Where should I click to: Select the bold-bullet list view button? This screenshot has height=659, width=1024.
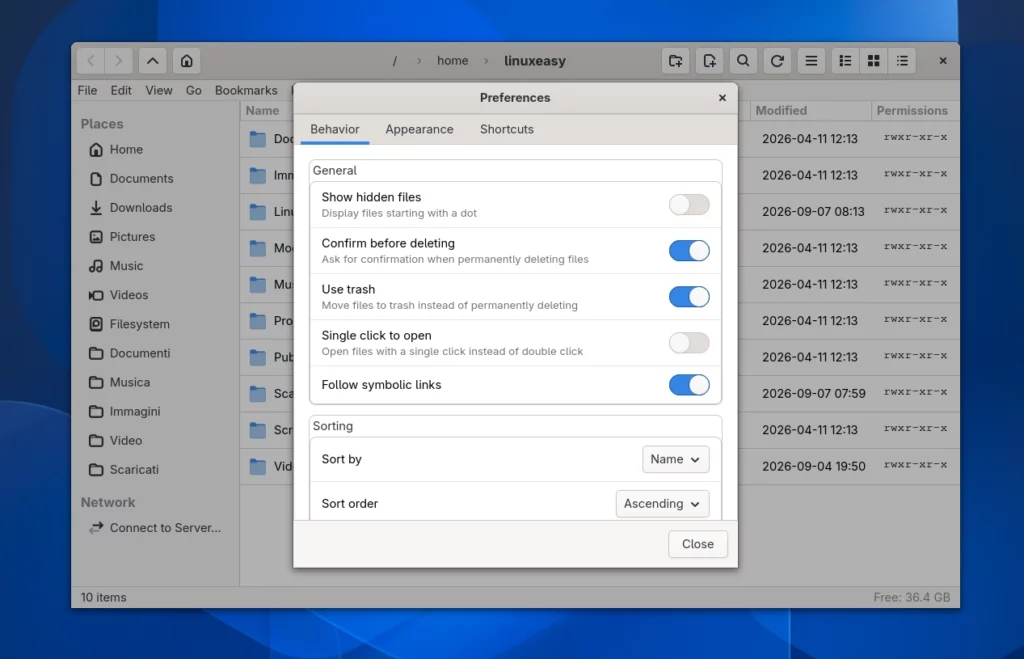(x=845, y=61)
